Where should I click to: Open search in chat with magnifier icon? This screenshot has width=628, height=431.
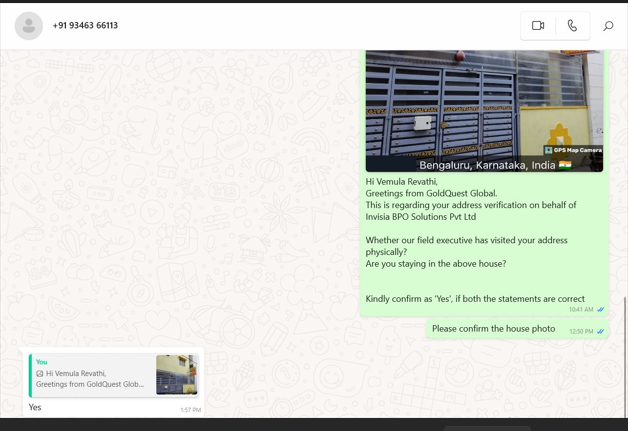tap(608, 26)
